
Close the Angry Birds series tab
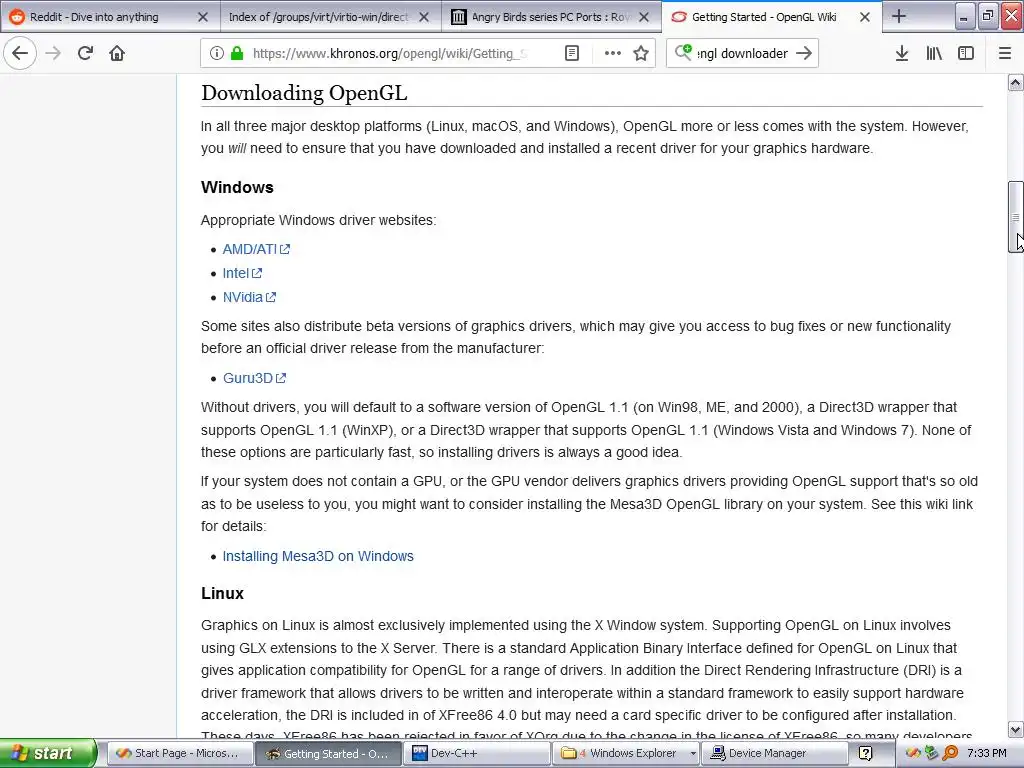tap(644, 17)
